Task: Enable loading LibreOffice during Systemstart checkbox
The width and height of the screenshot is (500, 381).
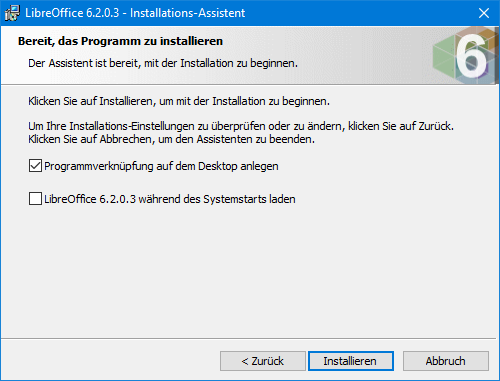Action: pos(35,199)
